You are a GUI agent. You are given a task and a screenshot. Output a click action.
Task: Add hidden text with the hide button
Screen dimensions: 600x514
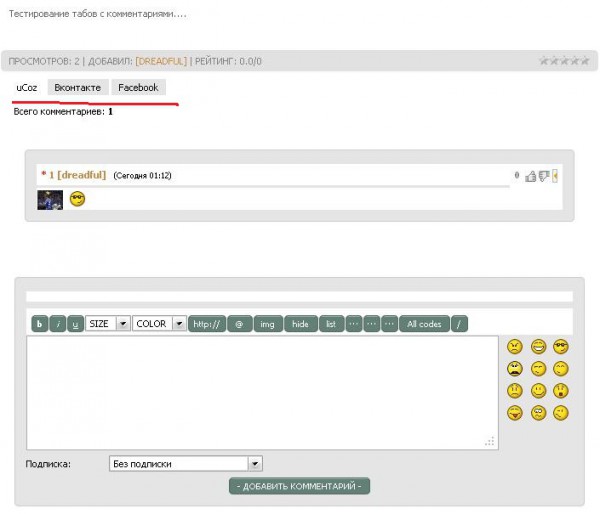(300, 324)
